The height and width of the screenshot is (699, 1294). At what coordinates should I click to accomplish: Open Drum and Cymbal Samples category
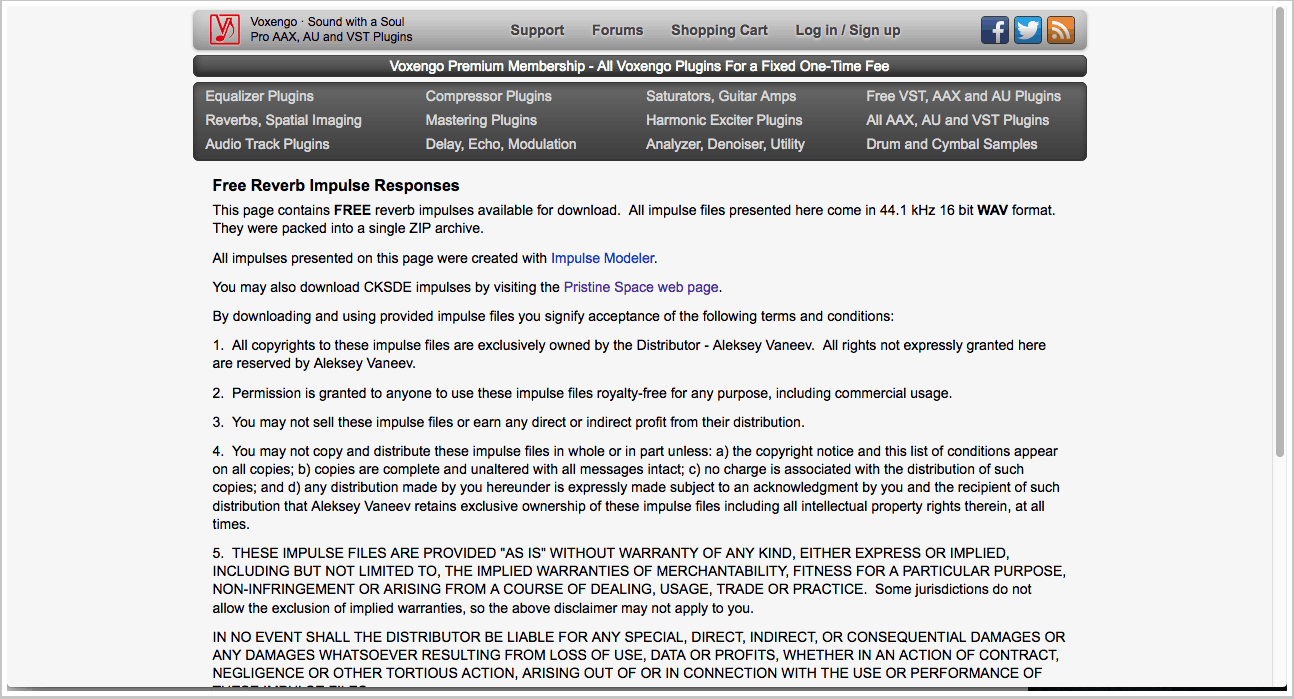coord(951,144)
